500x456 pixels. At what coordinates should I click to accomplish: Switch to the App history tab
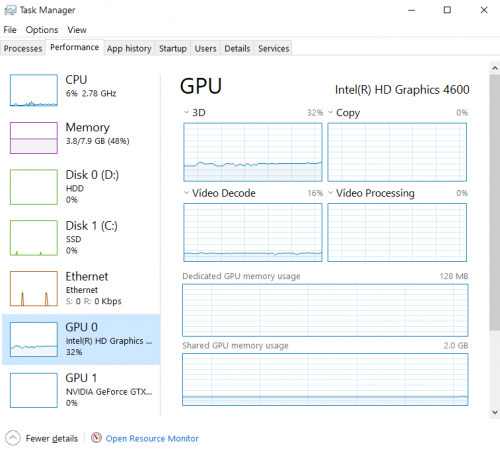tap(129, 48)
